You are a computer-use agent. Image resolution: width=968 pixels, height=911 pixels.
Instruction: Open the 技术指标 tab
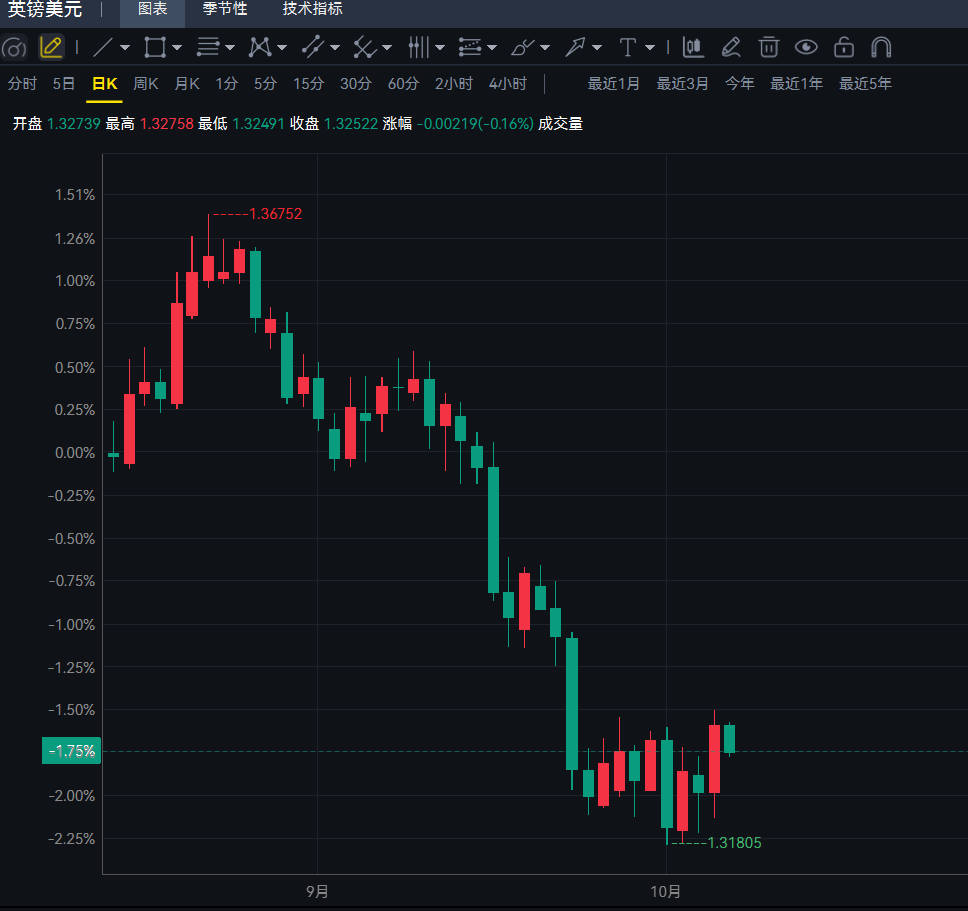tap(312, 9)
